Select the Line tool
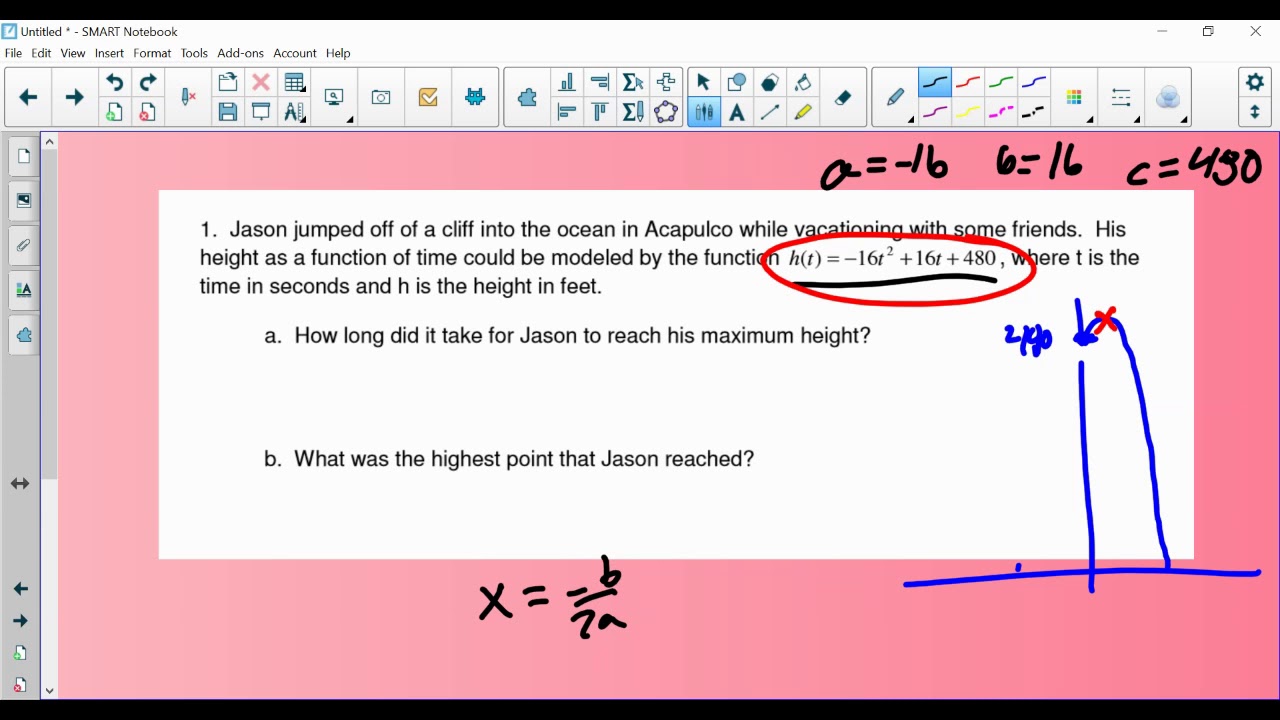This screenshot has height=720, width=1280. point(770,112)
